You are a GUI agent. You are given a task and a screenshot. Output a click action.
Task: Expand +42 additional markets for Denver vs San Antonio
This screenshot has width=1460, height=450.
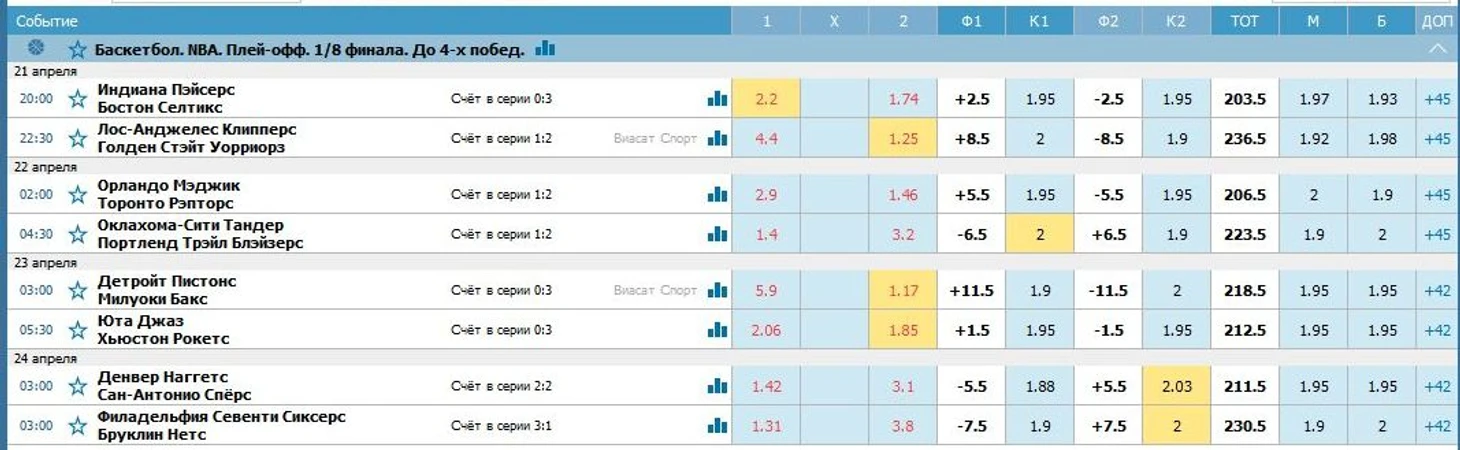coord(1437,386)
